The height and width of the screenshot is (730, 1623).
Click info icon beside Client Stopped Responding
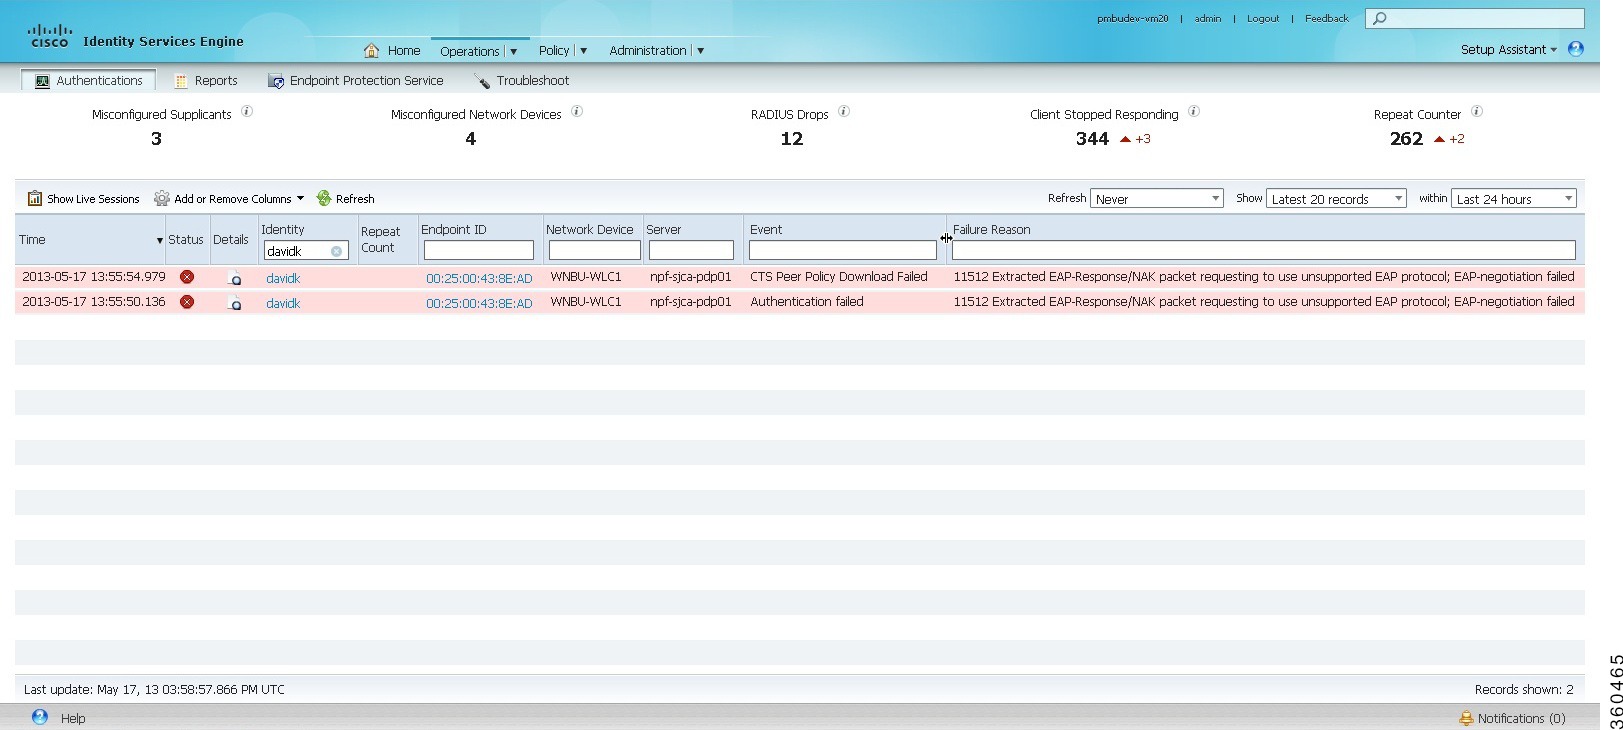pyautogui.click(x=1194, y=111)
